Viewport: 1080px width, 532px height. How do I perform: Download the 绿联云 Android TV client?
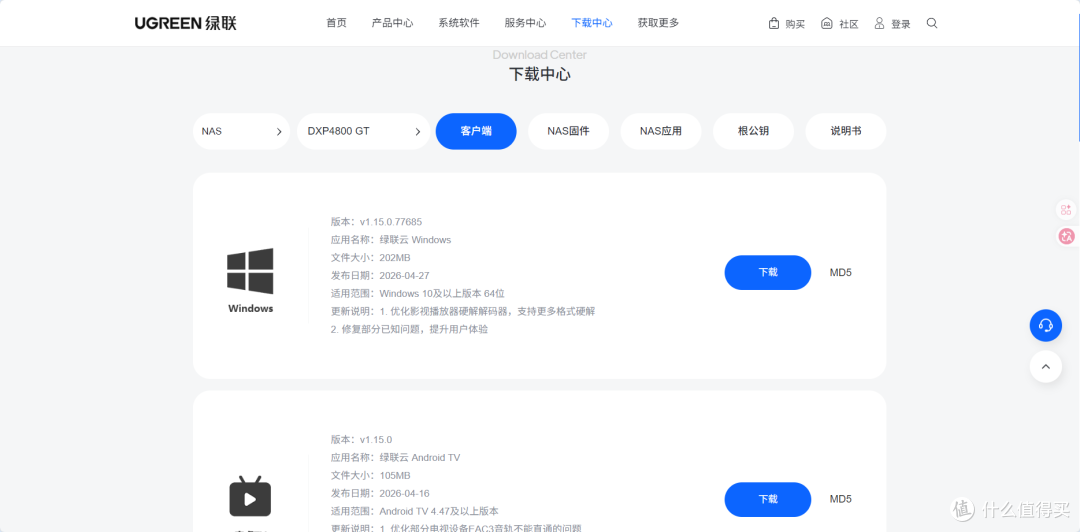(767, 499)
